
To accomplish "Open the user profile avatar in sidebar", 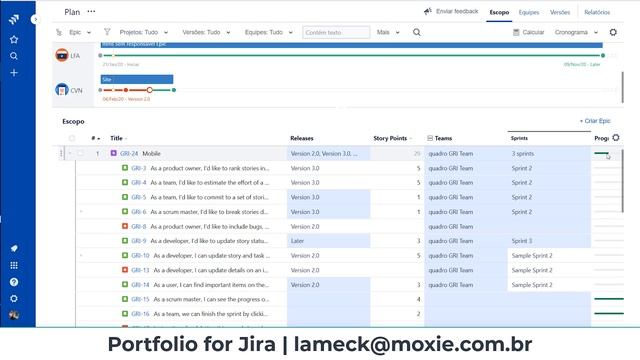I will point(14,315).
